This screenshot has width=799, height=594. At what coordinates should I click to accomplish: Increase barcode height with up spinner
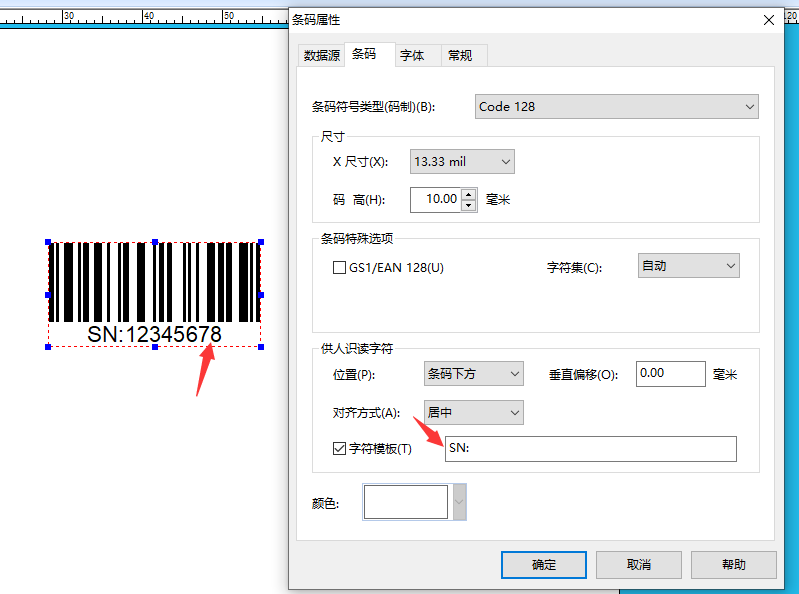469,194
